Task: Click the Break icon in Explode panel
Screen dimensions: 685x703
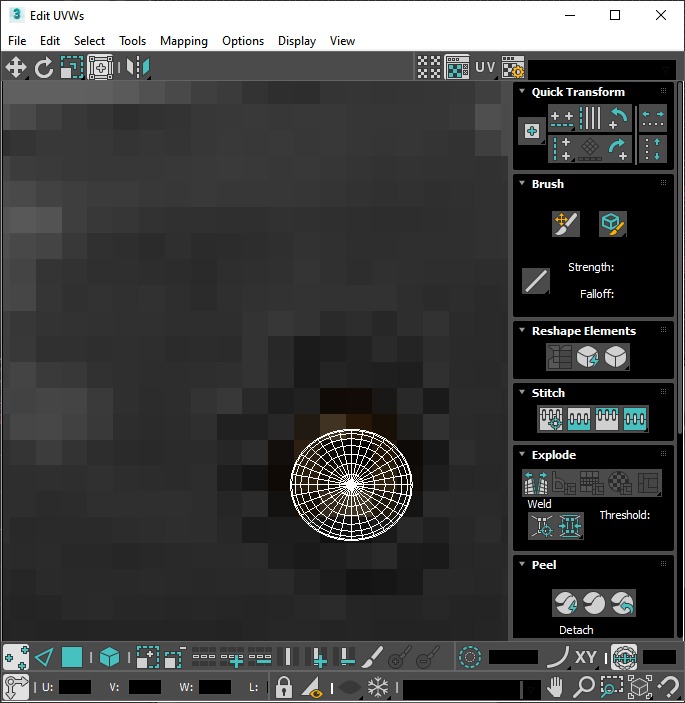Action: [x=536, y=483]
